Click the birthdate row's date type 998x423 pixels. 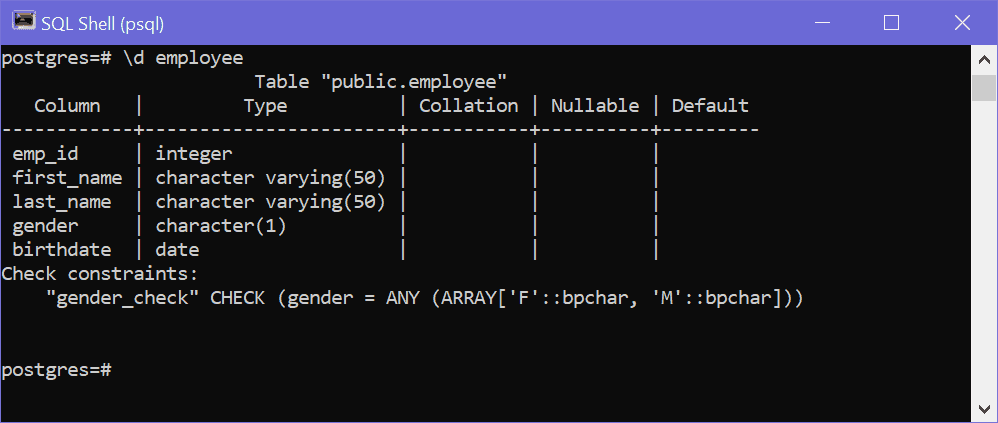[x=178, y=250]
